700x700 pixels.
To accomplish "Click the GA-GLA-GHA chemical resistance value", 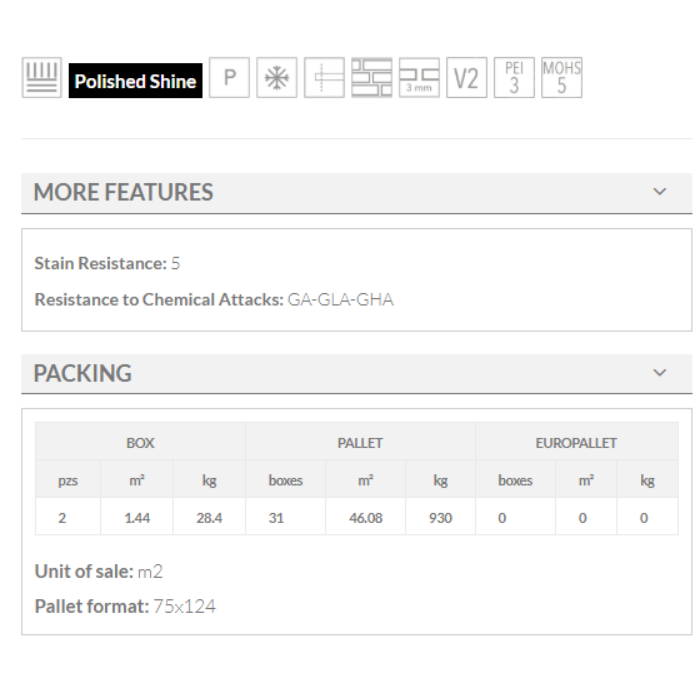I will [x=340, y=300].
